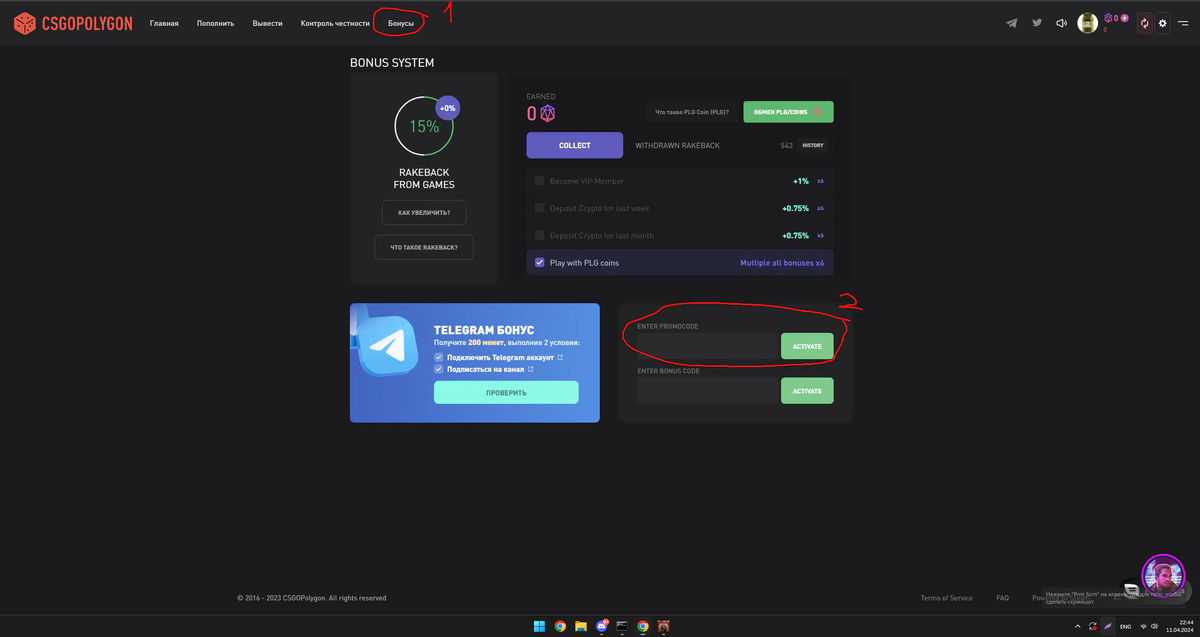
Task: Activate the entered promocode
Action: click(807, 346)
